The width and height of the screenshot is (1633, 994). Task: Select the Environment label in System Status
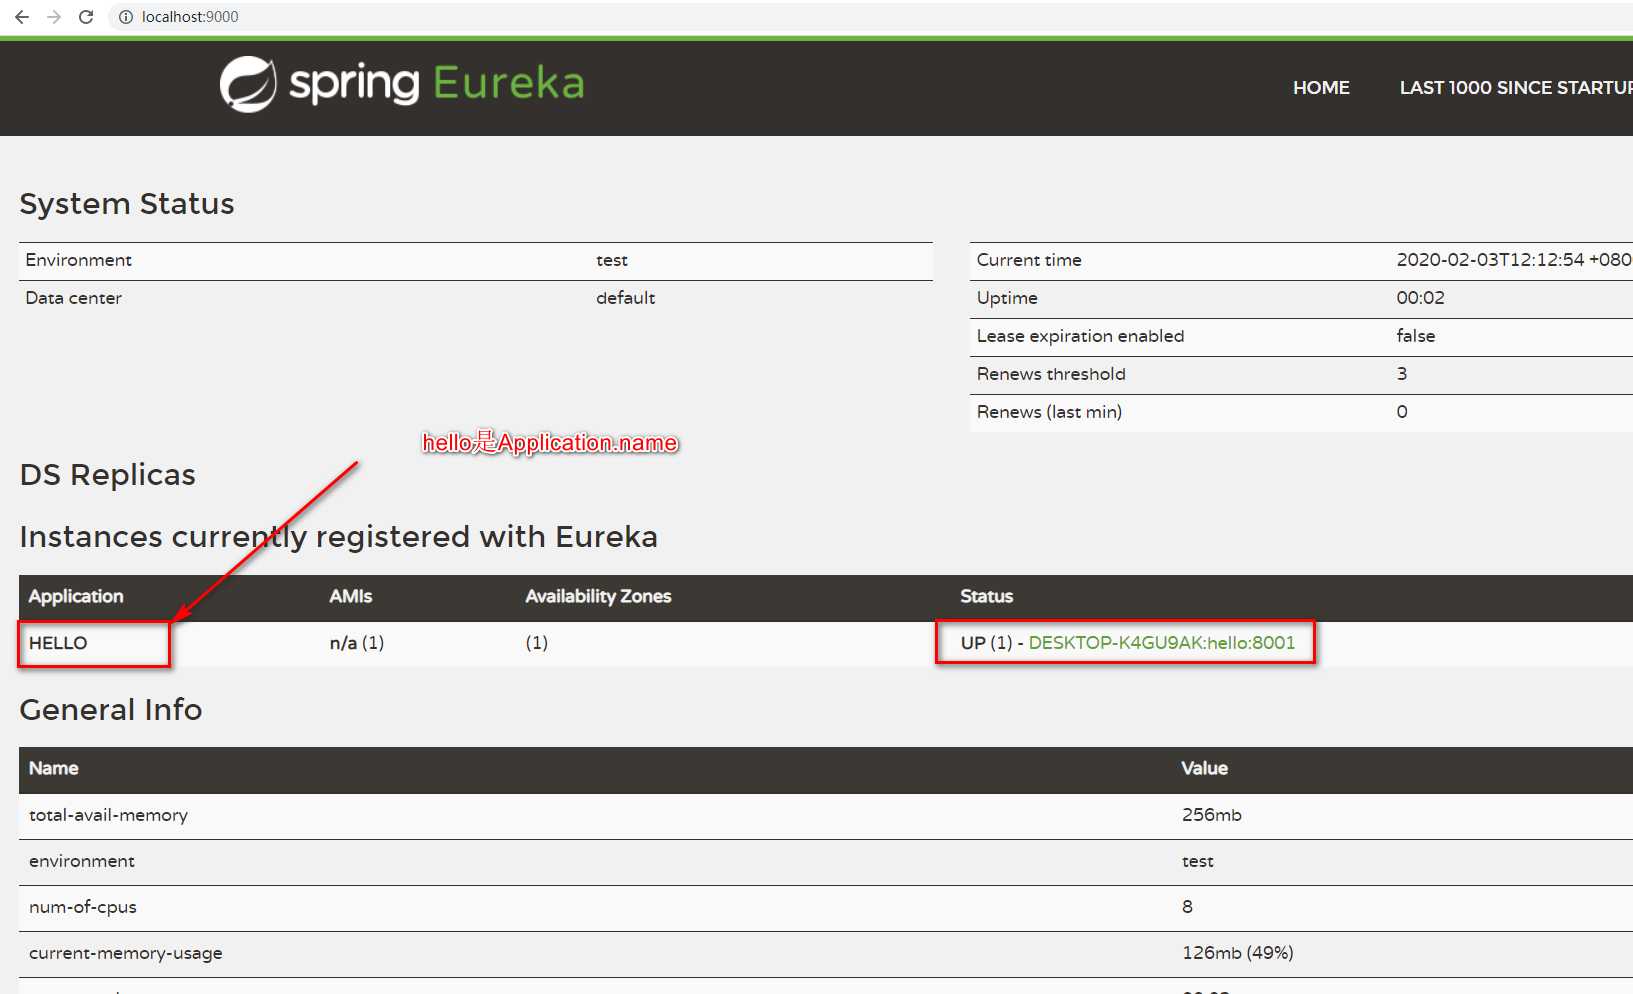coord(79,260)
